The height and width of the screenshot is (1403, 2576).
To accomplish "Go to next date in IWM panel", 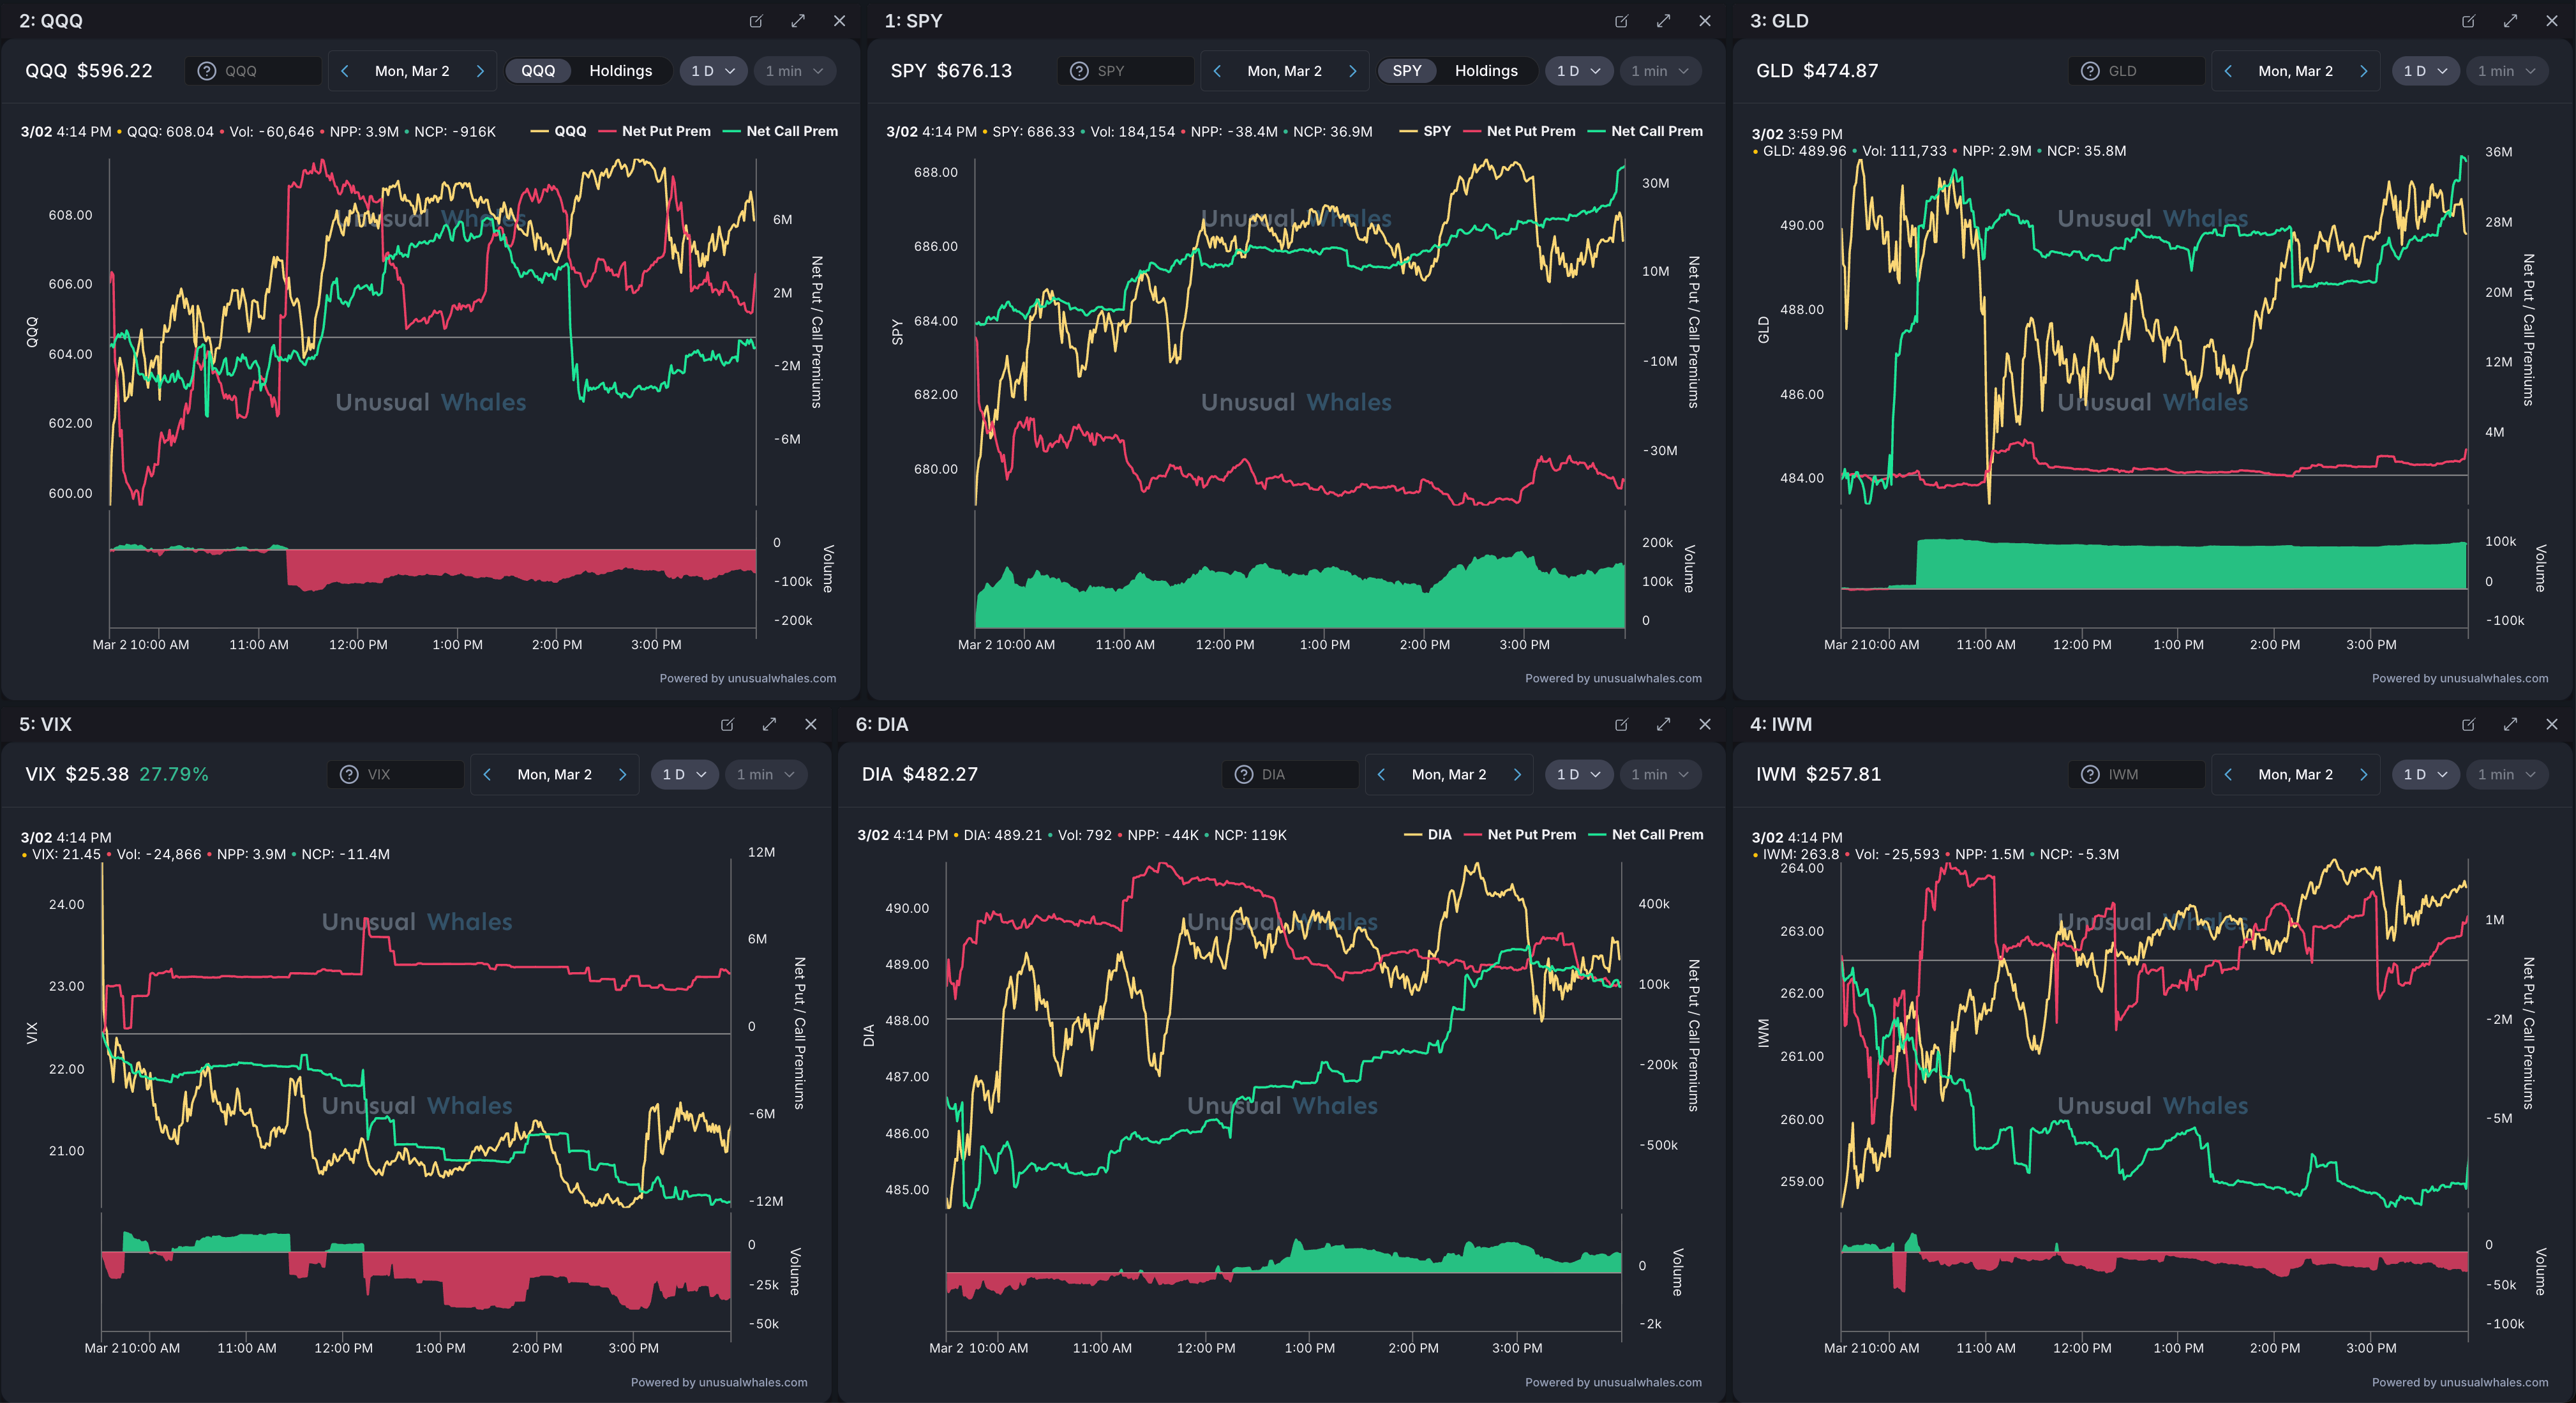I will 2363,774.
